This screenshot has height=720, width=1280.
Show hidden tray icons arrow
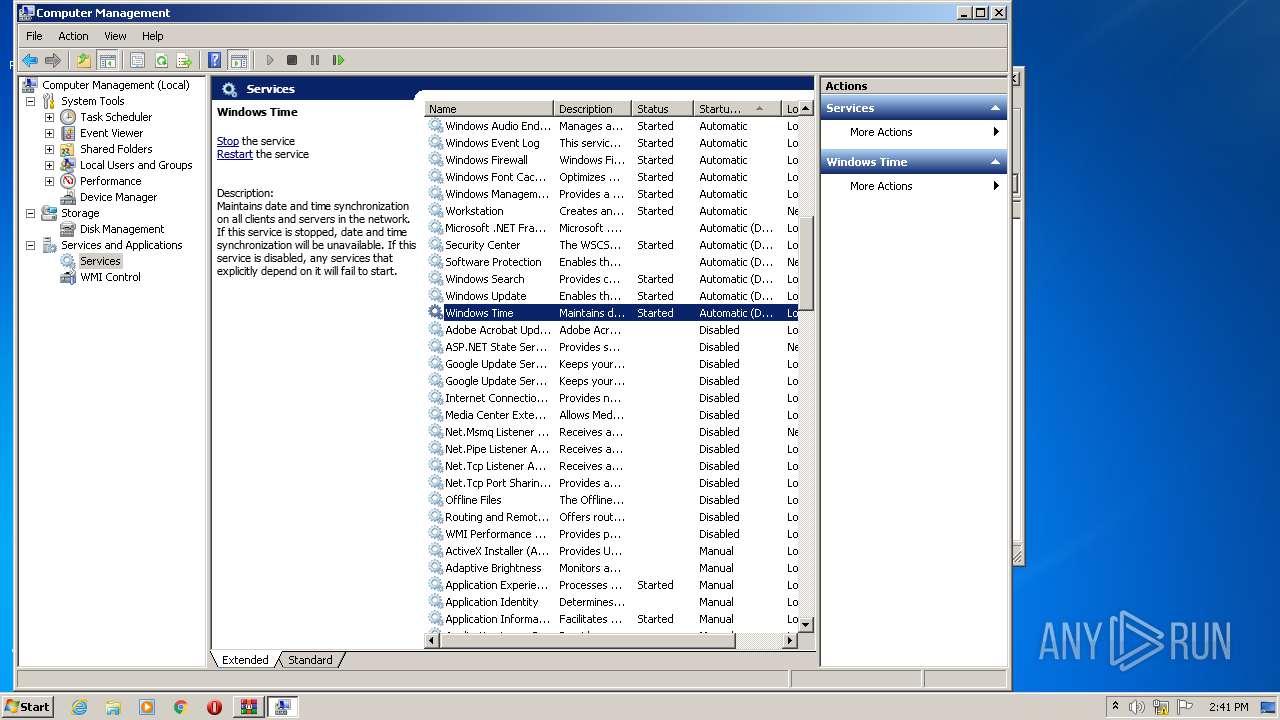(1115, 706)
